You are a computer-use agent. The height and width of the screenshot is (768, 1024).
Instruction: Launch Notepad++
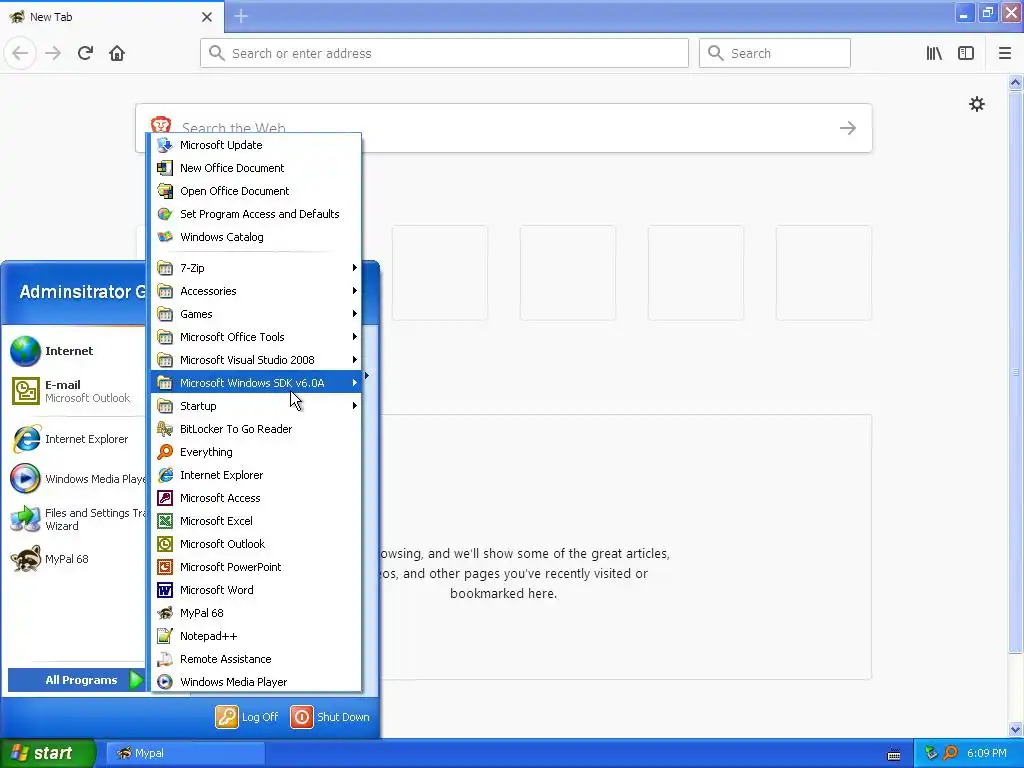(x=255, y=635)
